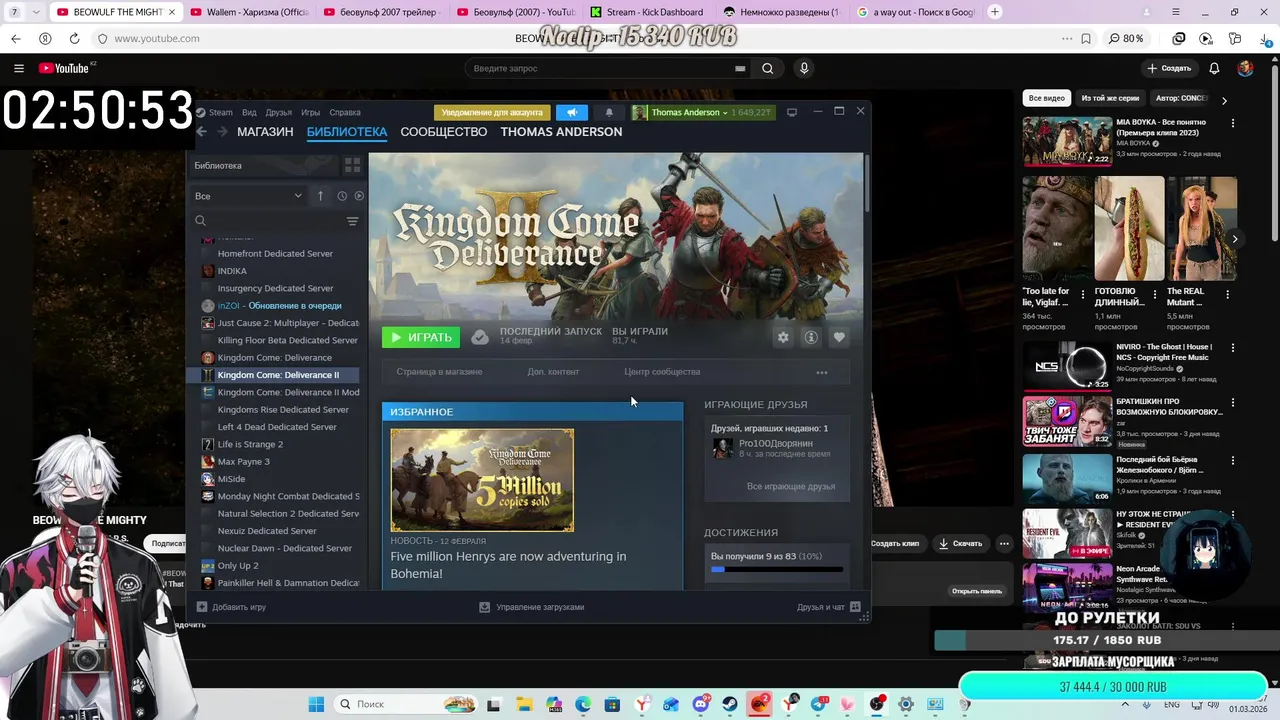Click the achievements progress bar
1280x720 pixels.
click(x=777, y=569)
